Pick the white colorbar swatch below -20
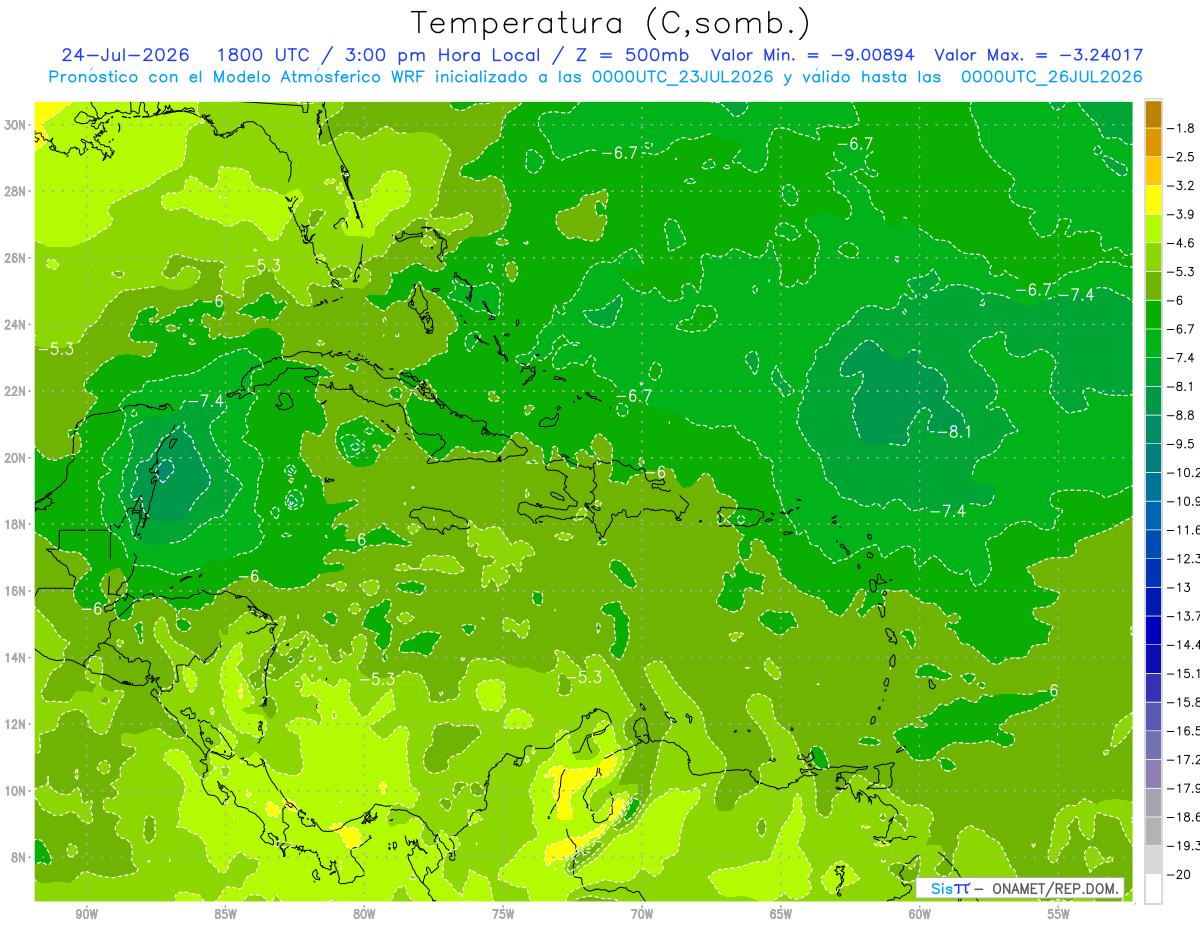The width and height of the screenshot is (1200, 927). [x=1153, y=889]
